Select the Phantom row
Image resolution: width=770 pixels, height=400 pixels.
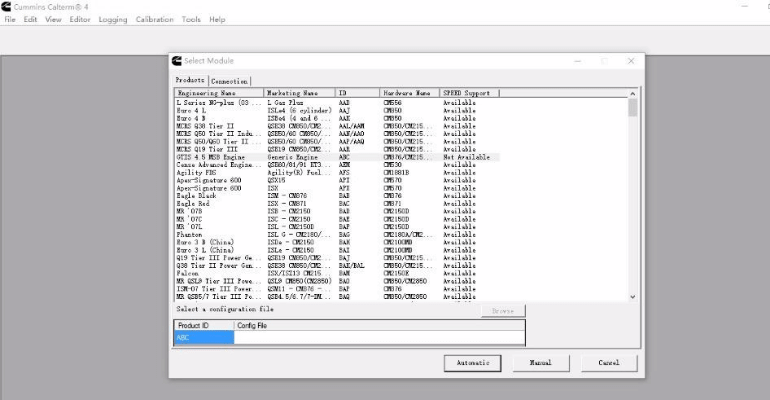pos(337,235)
